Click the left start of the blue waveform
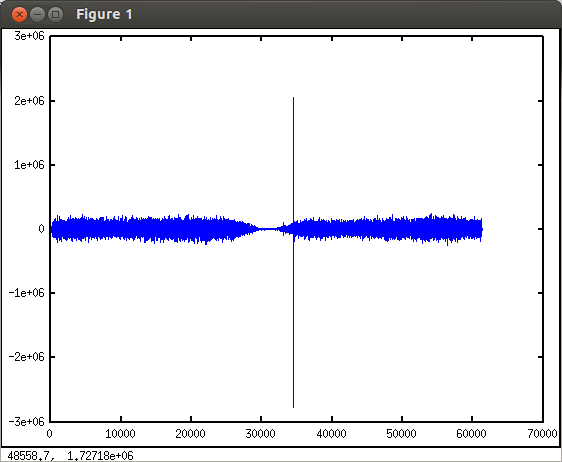Image resolution: width=562 pixels, height=462 pixels. coord(52,229)
